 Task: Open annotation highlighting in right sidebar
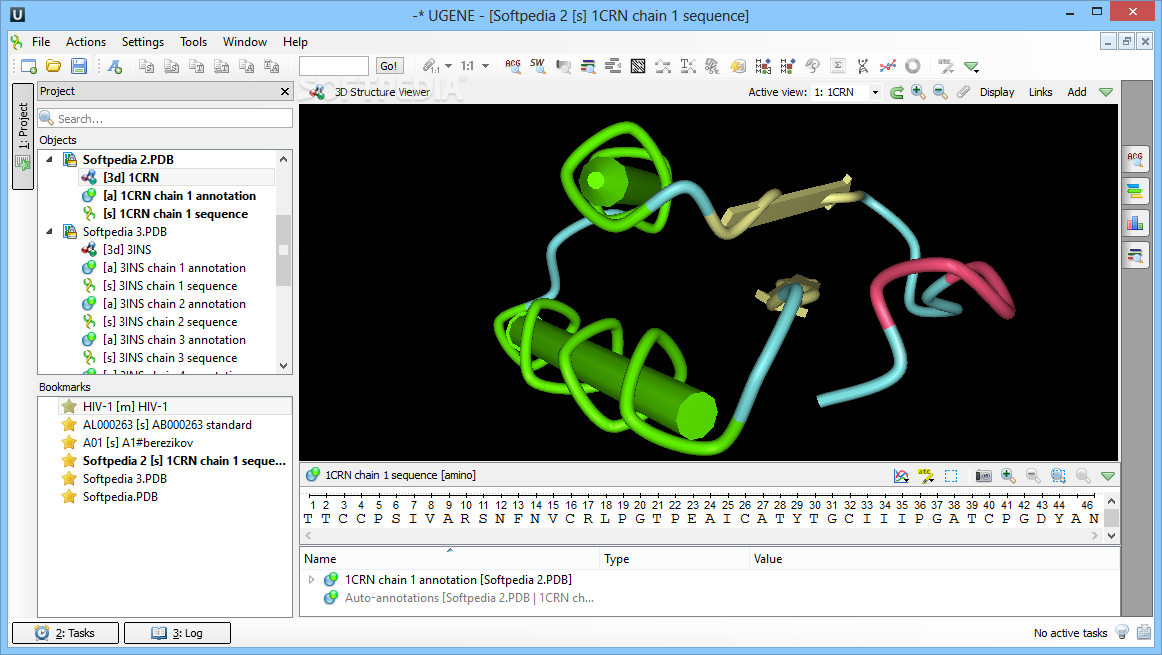[1135, 191]
